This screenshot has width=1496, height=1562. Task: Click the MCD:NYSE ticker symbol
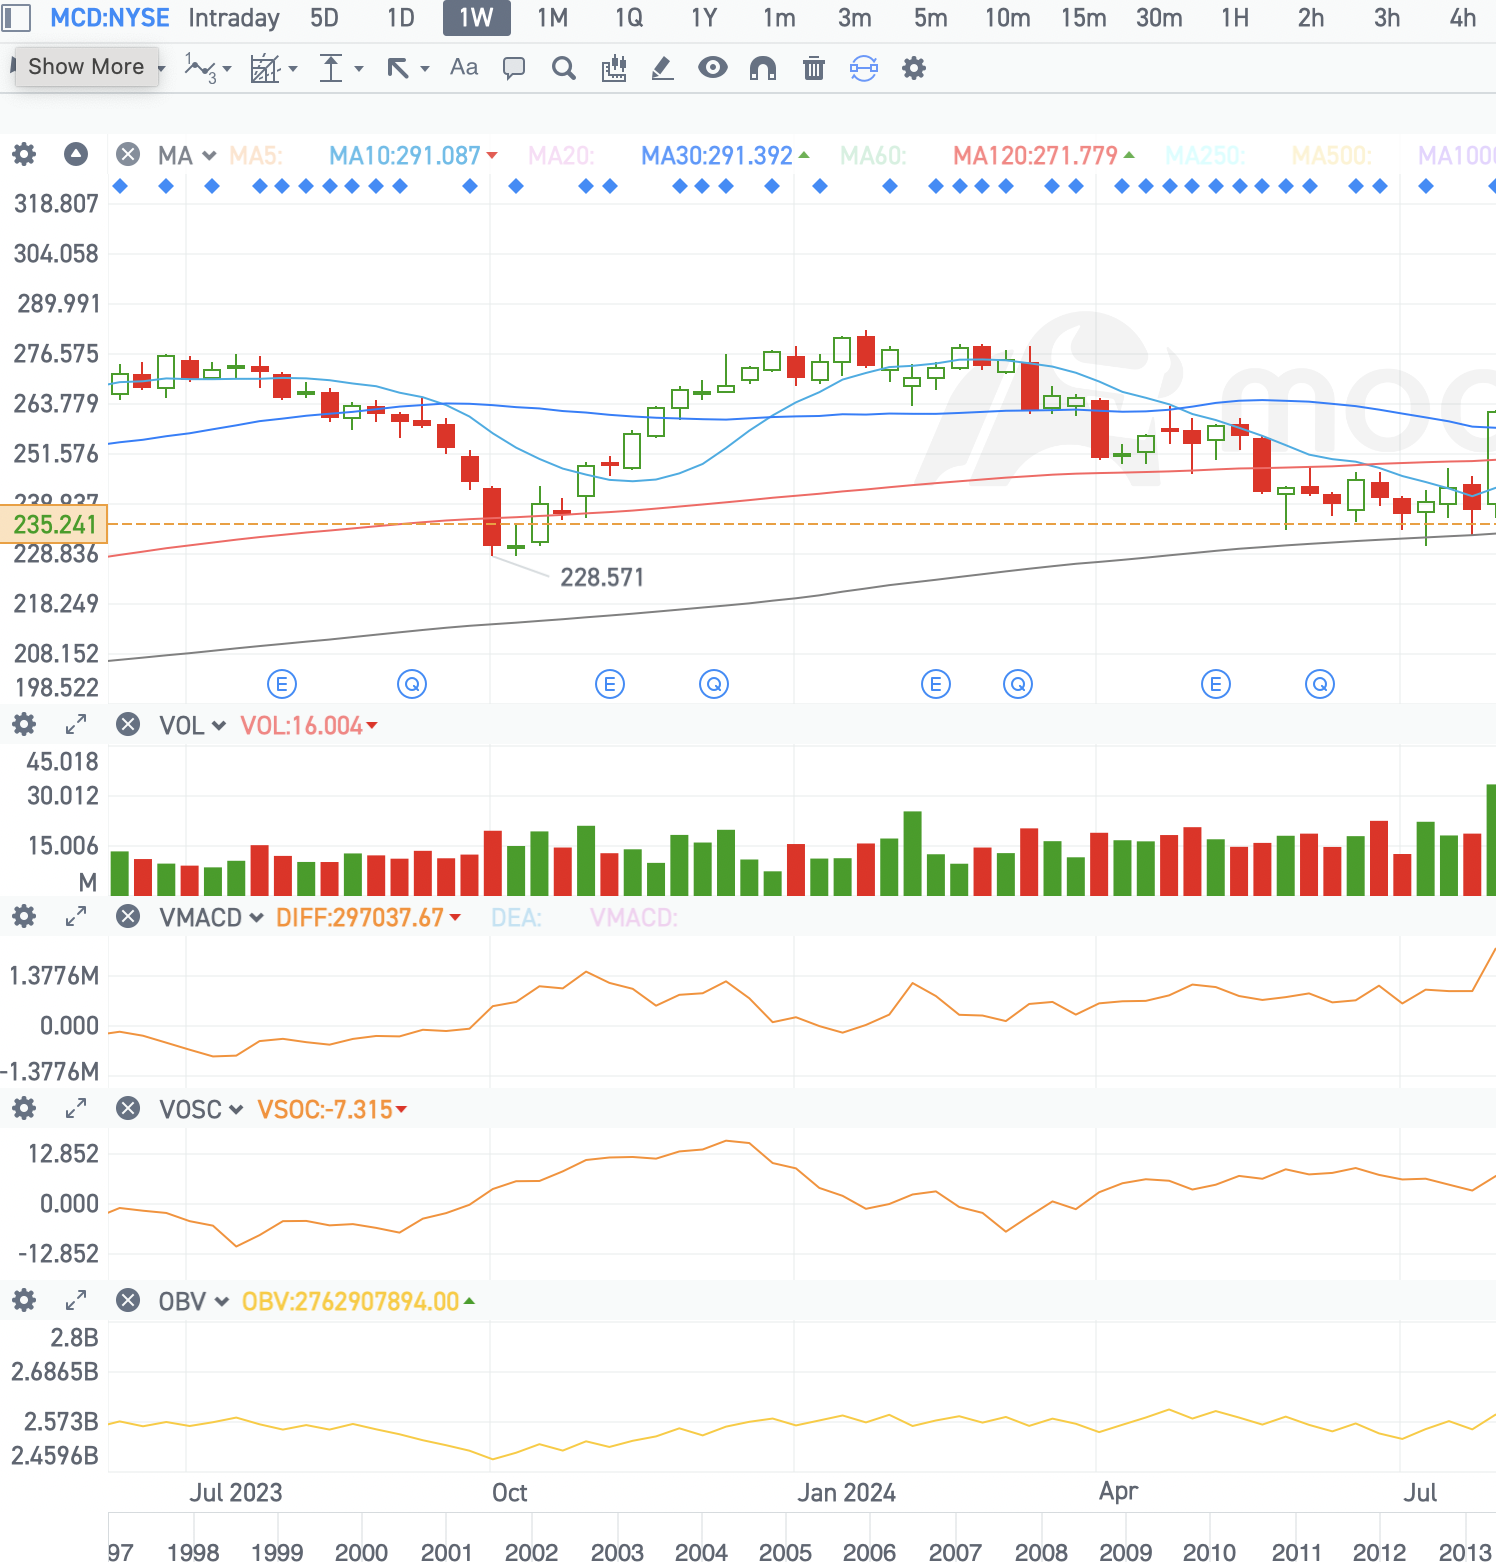click(x=110, y=18)
